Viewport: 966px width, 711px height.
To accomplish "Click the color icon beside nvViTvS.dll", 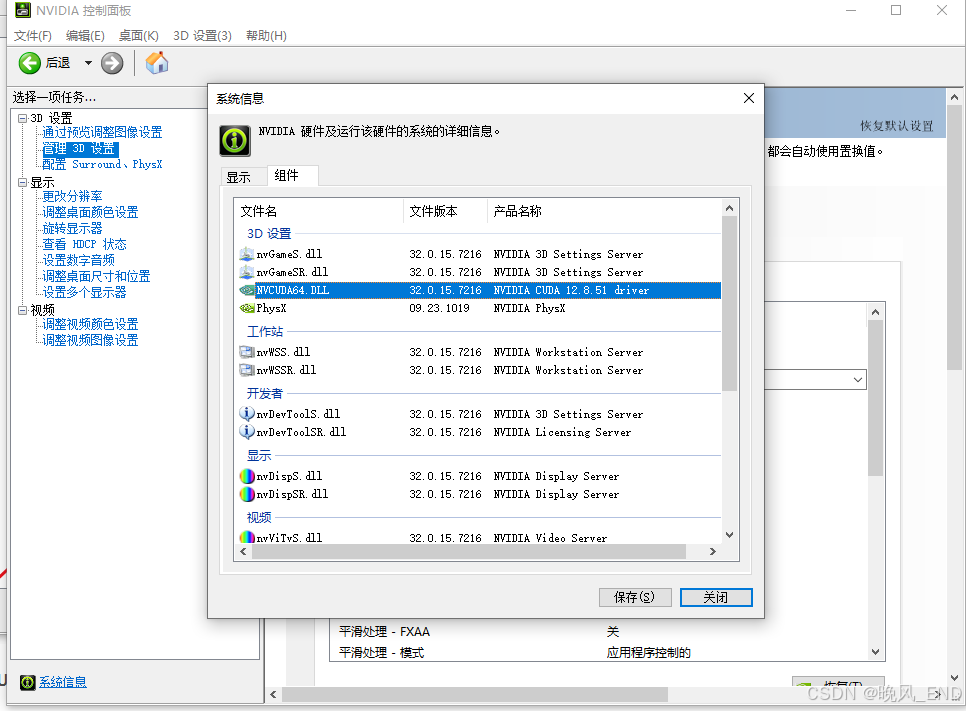I will coord(246,537).
